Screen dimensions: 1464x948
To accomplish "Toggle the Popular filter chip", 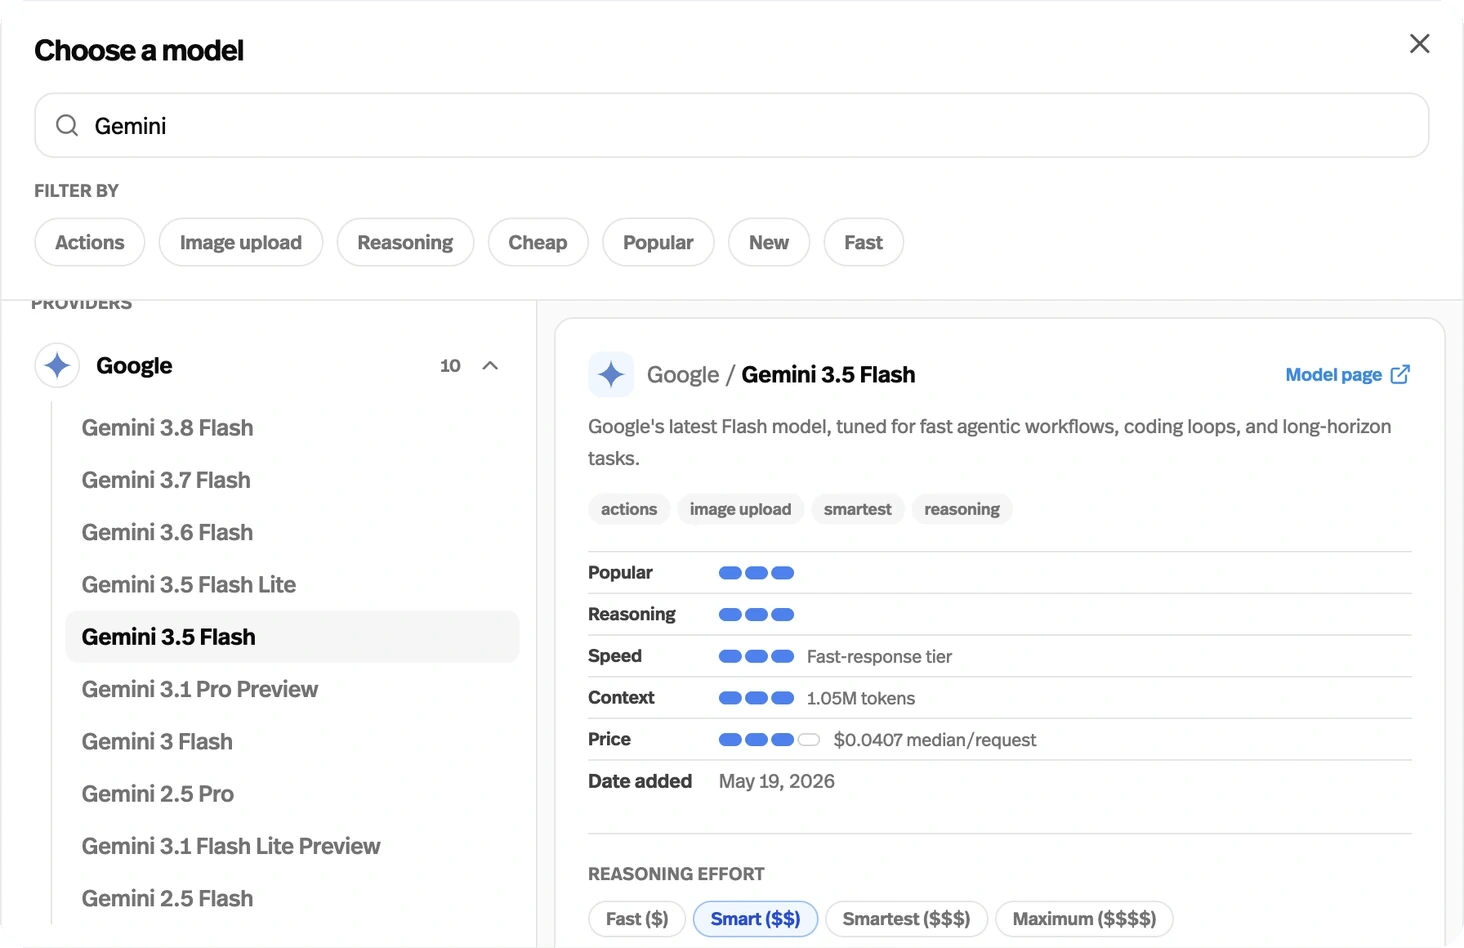I will coord(658,242).
